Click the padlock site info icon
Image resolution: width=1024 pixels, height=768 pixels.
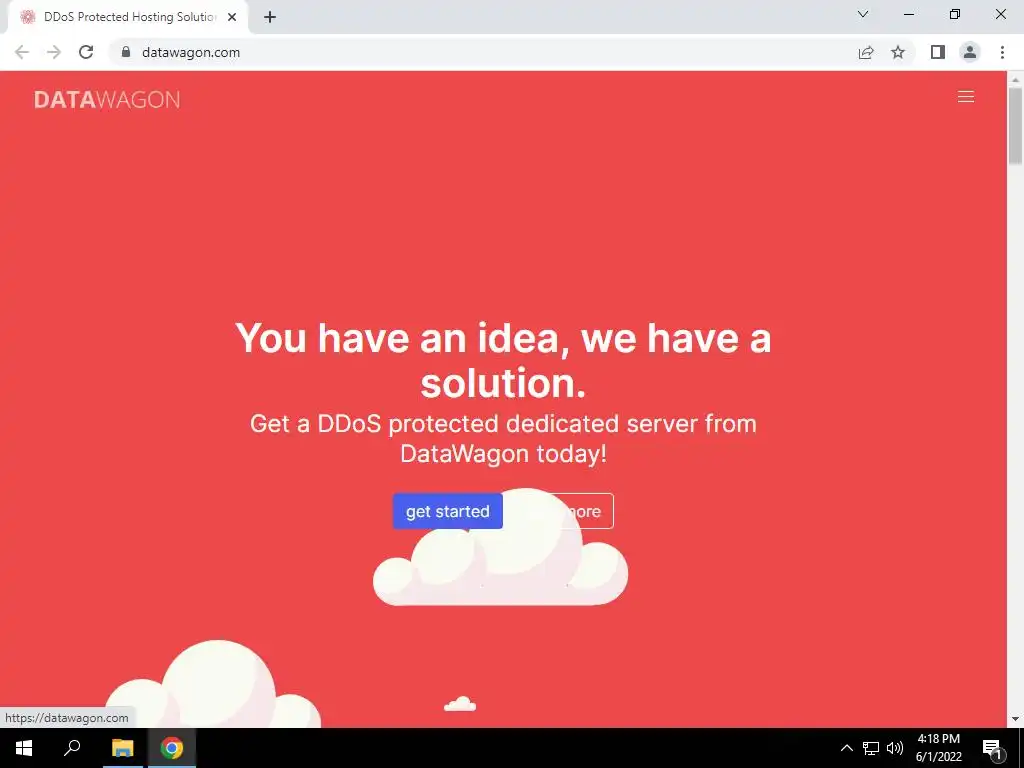click(126, 52)
